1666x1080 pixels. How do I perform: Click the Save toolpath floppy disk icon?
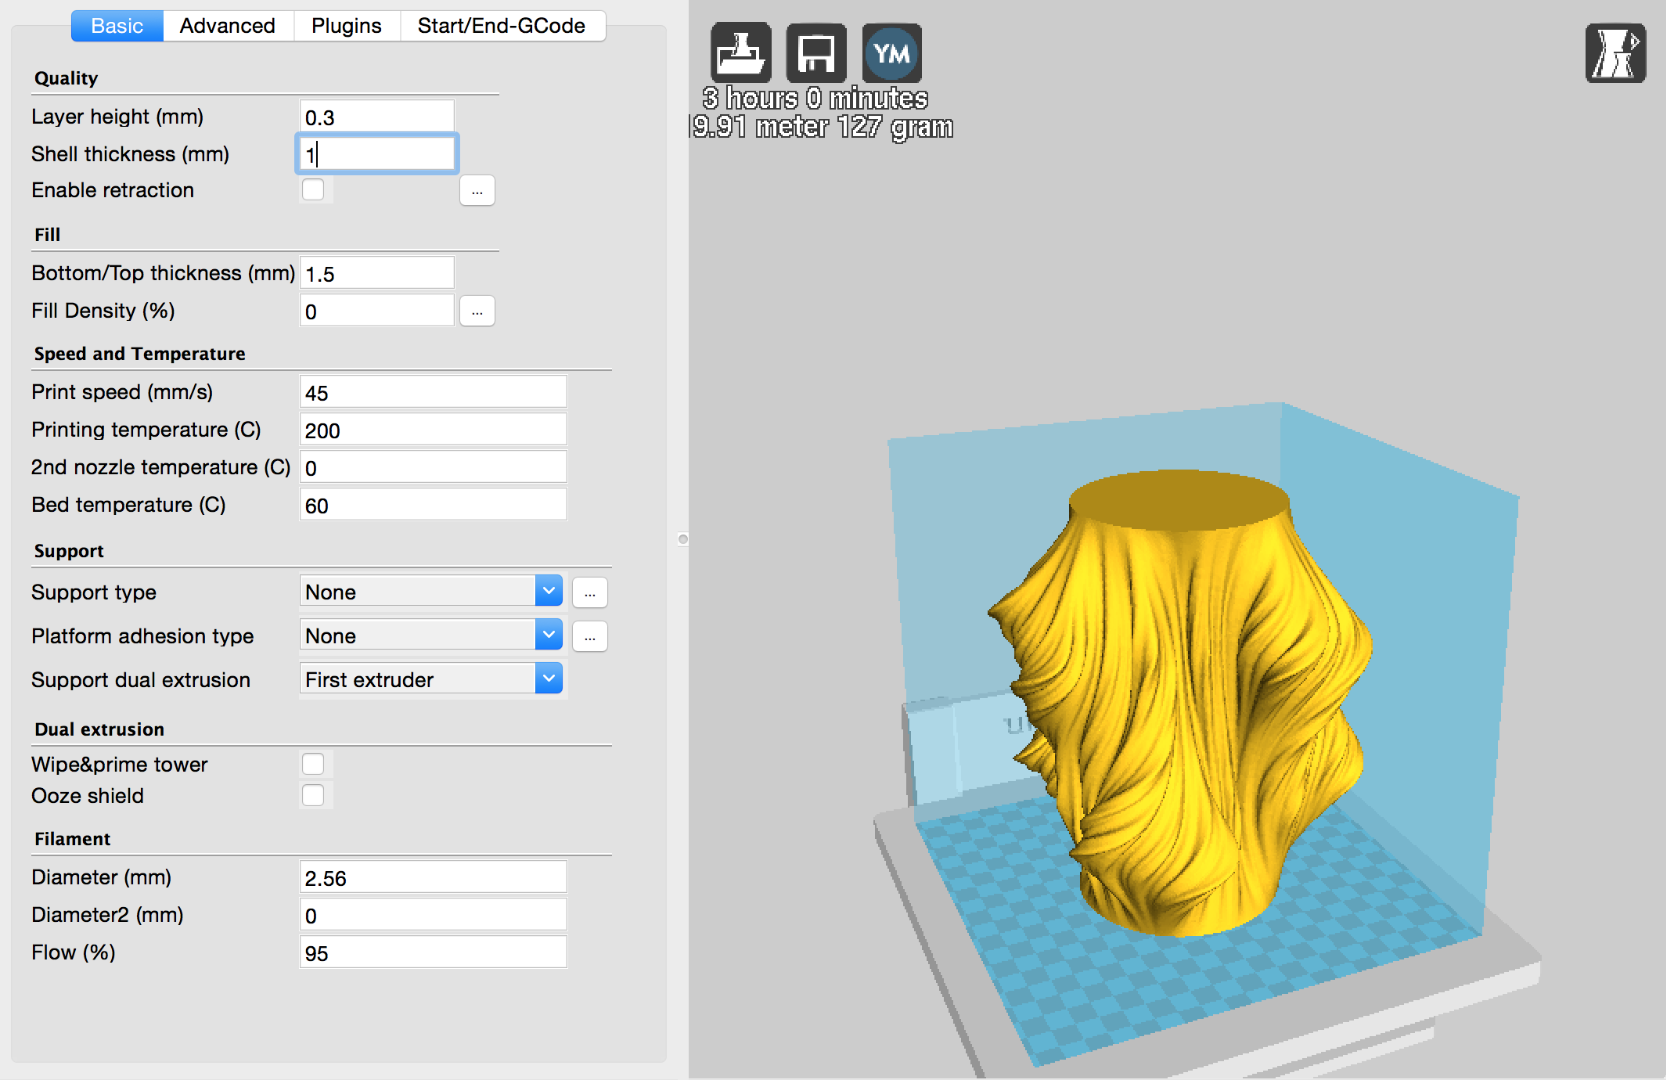pos(816,53)
